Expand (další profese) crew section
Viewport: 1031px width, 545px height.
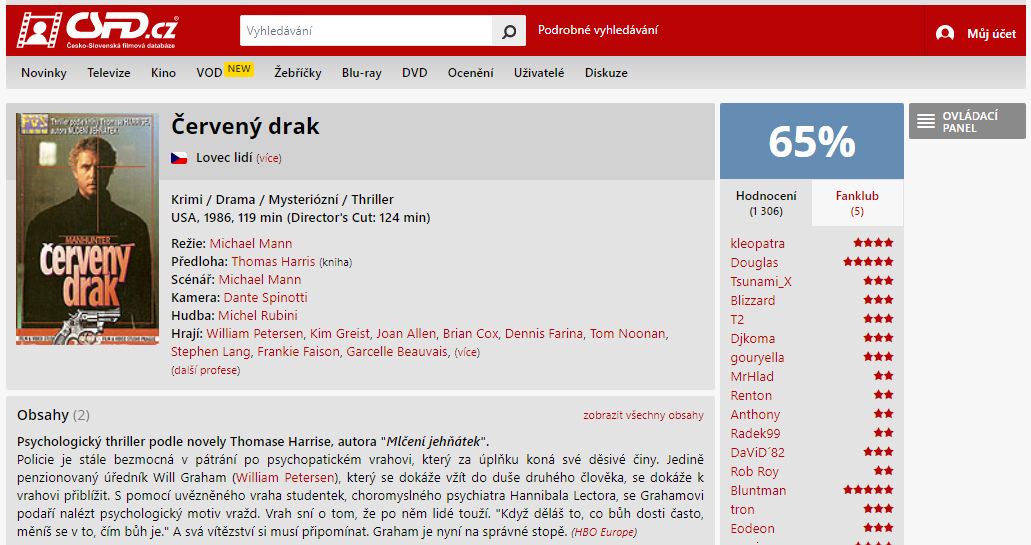coord(205,370)
